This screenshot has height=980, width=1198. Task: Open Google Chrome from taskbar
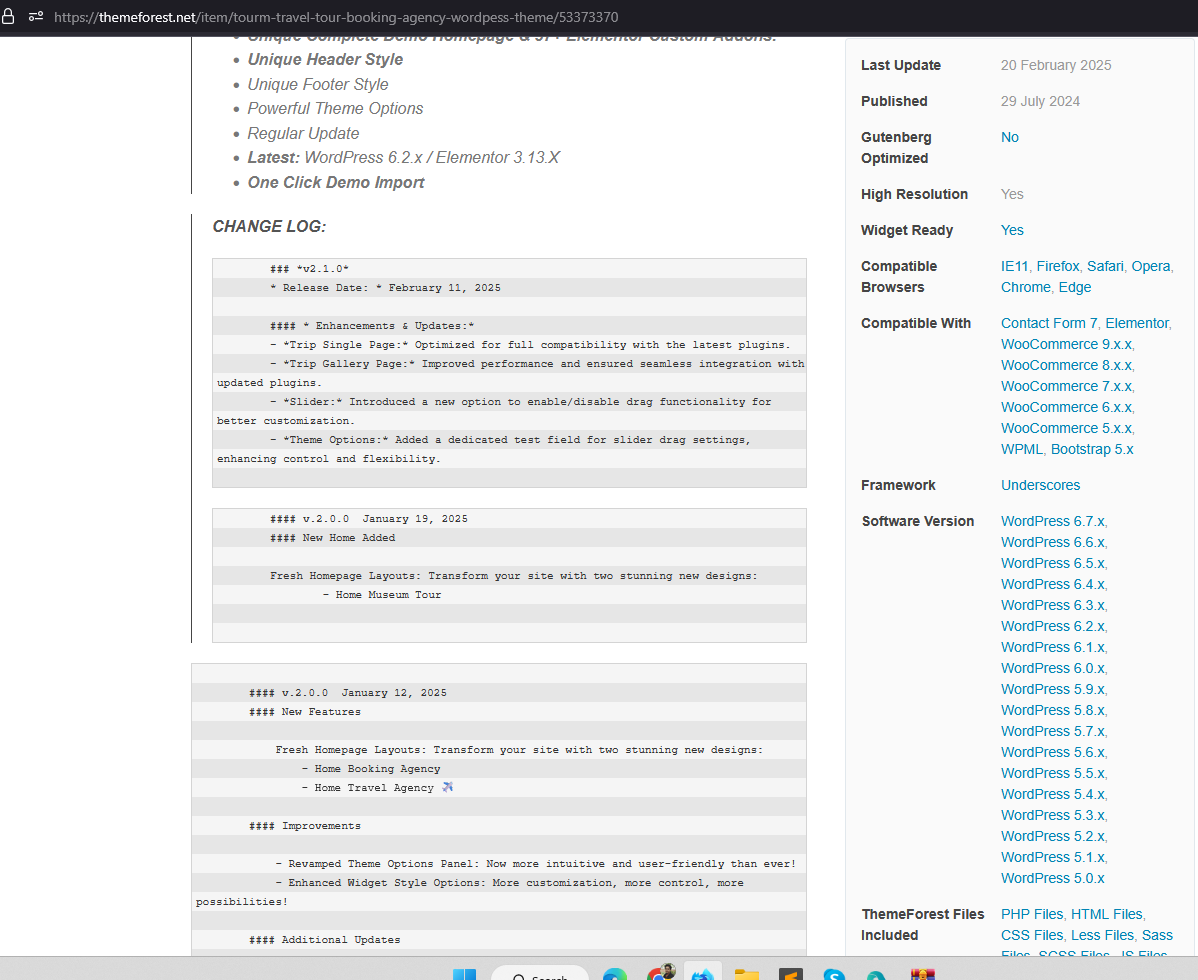pyautogui.click(x=659, y=973)
